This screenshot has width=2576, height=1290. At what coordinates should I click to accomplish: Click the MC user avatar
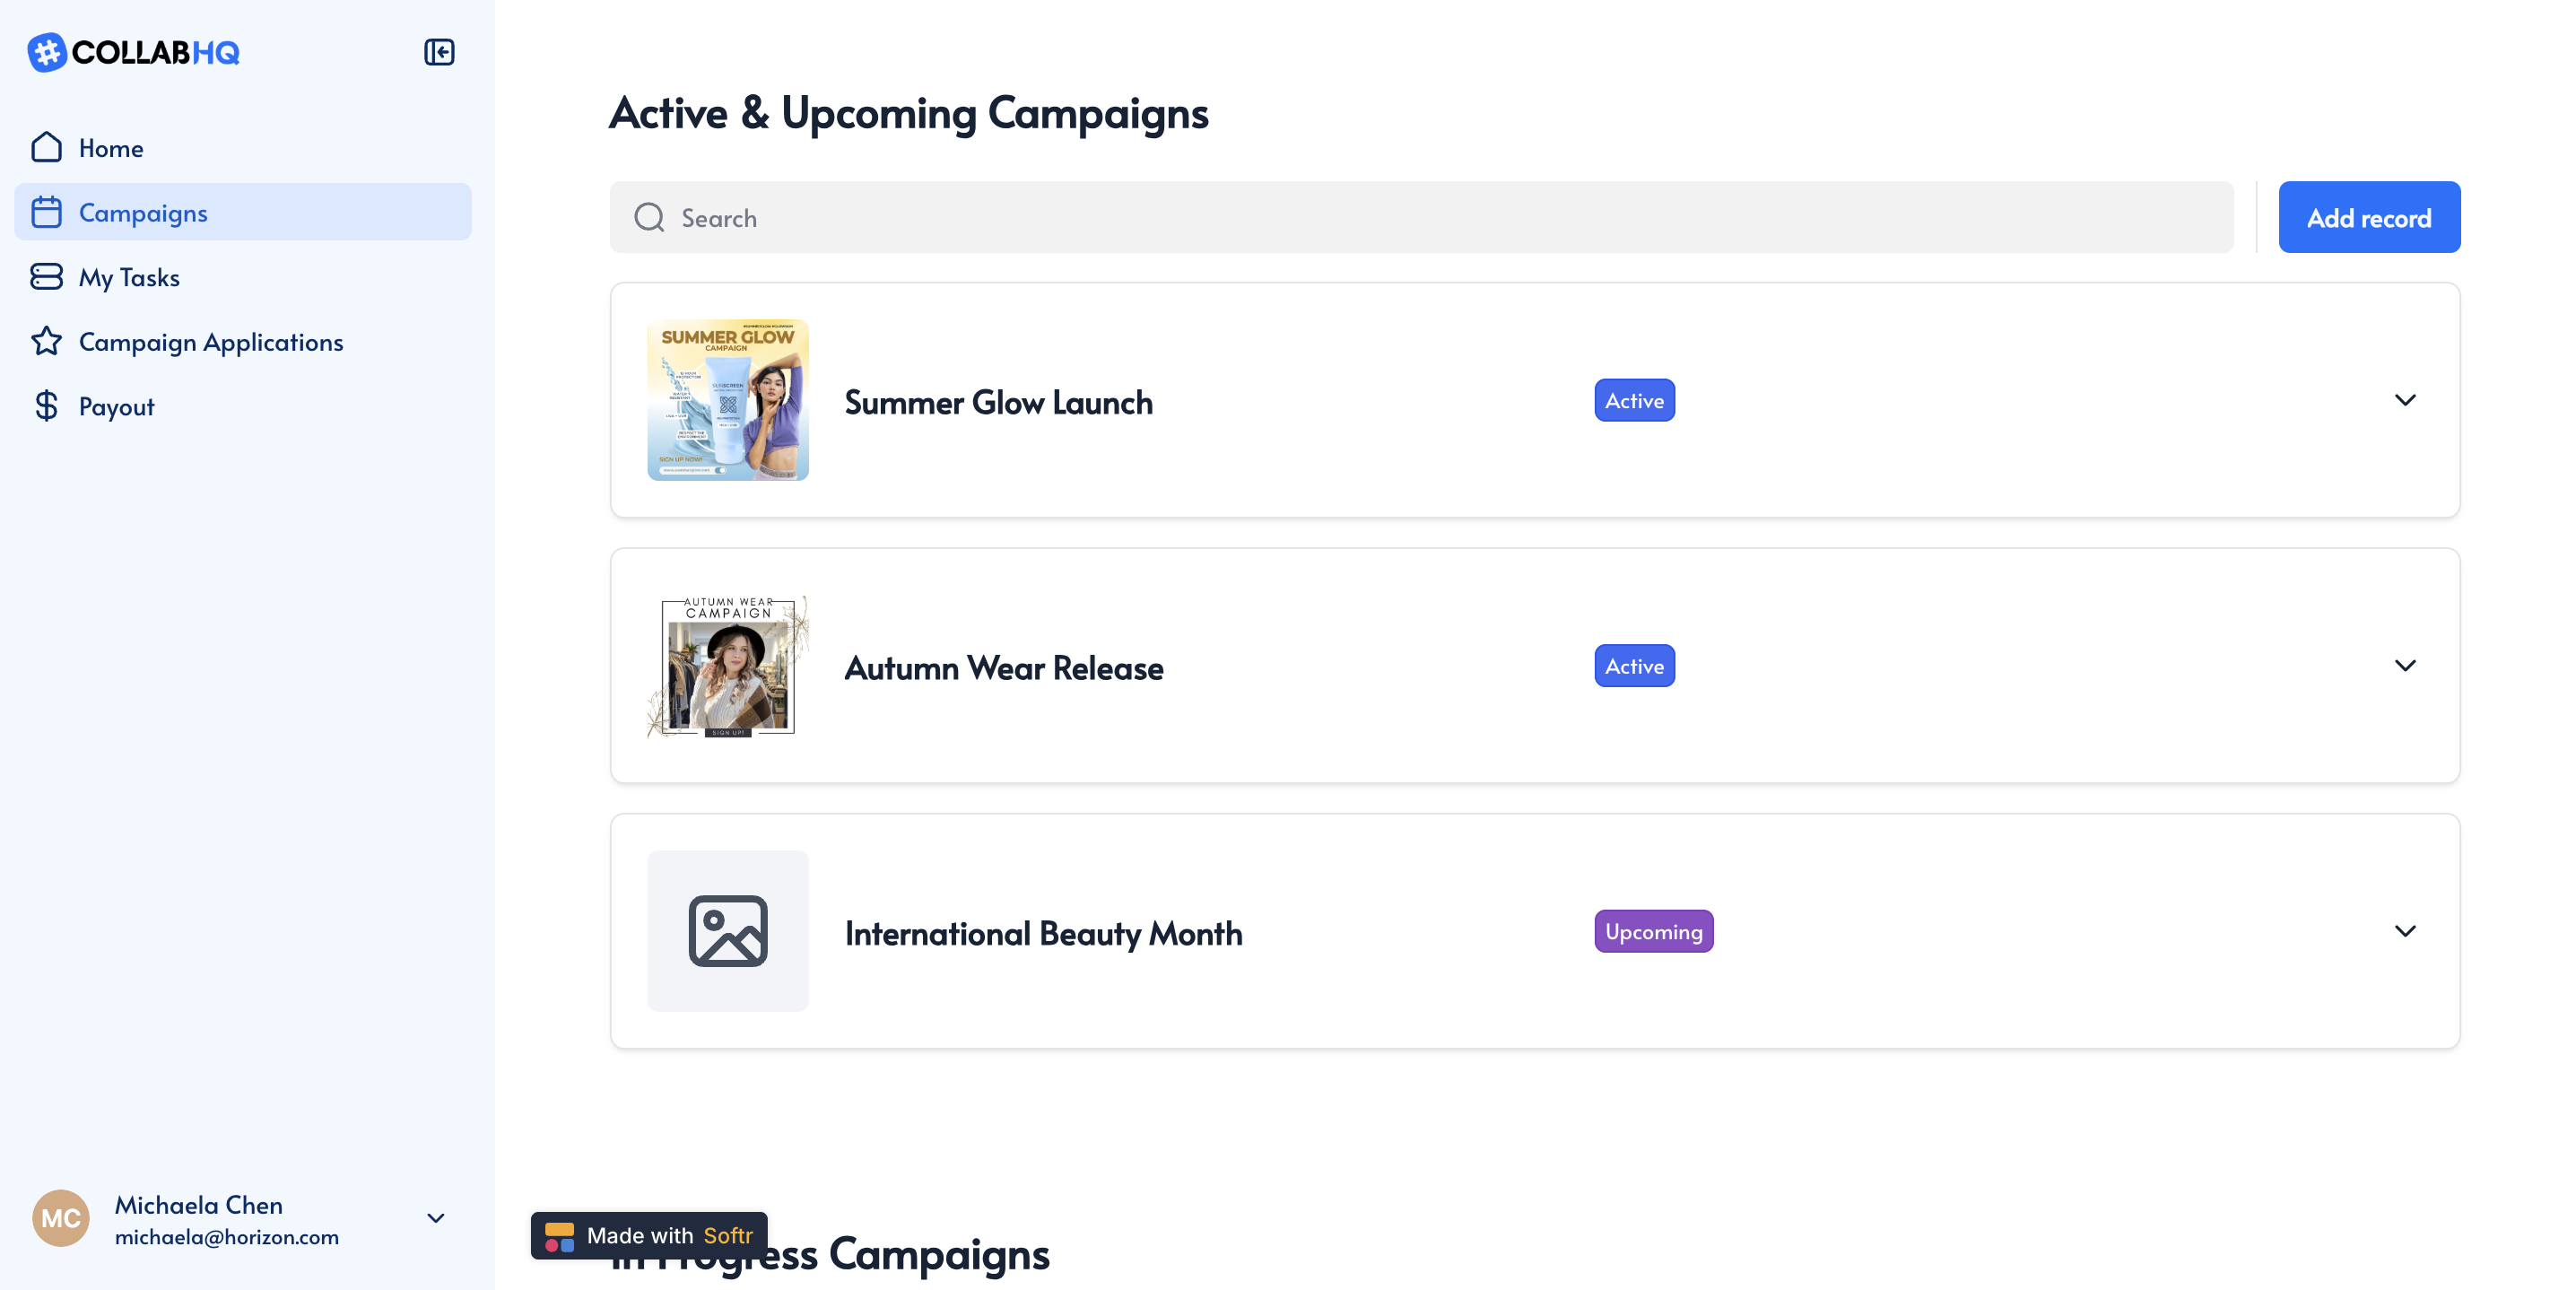(x=61, y=1218)
